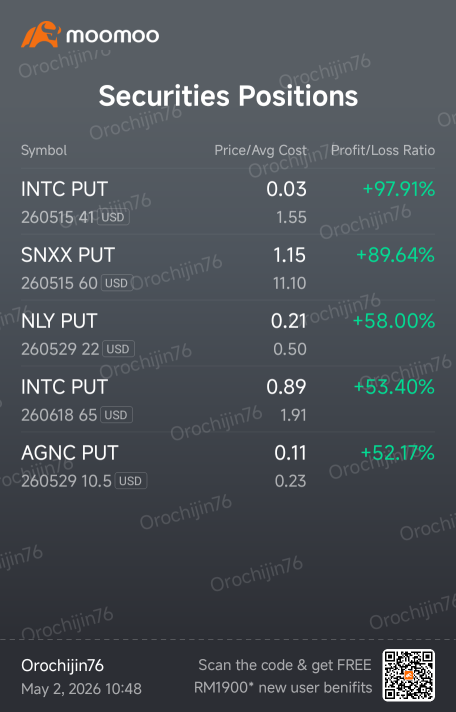
Task: Select the Profit/Loss Ratio column header
Action: [x=383, y=150]
